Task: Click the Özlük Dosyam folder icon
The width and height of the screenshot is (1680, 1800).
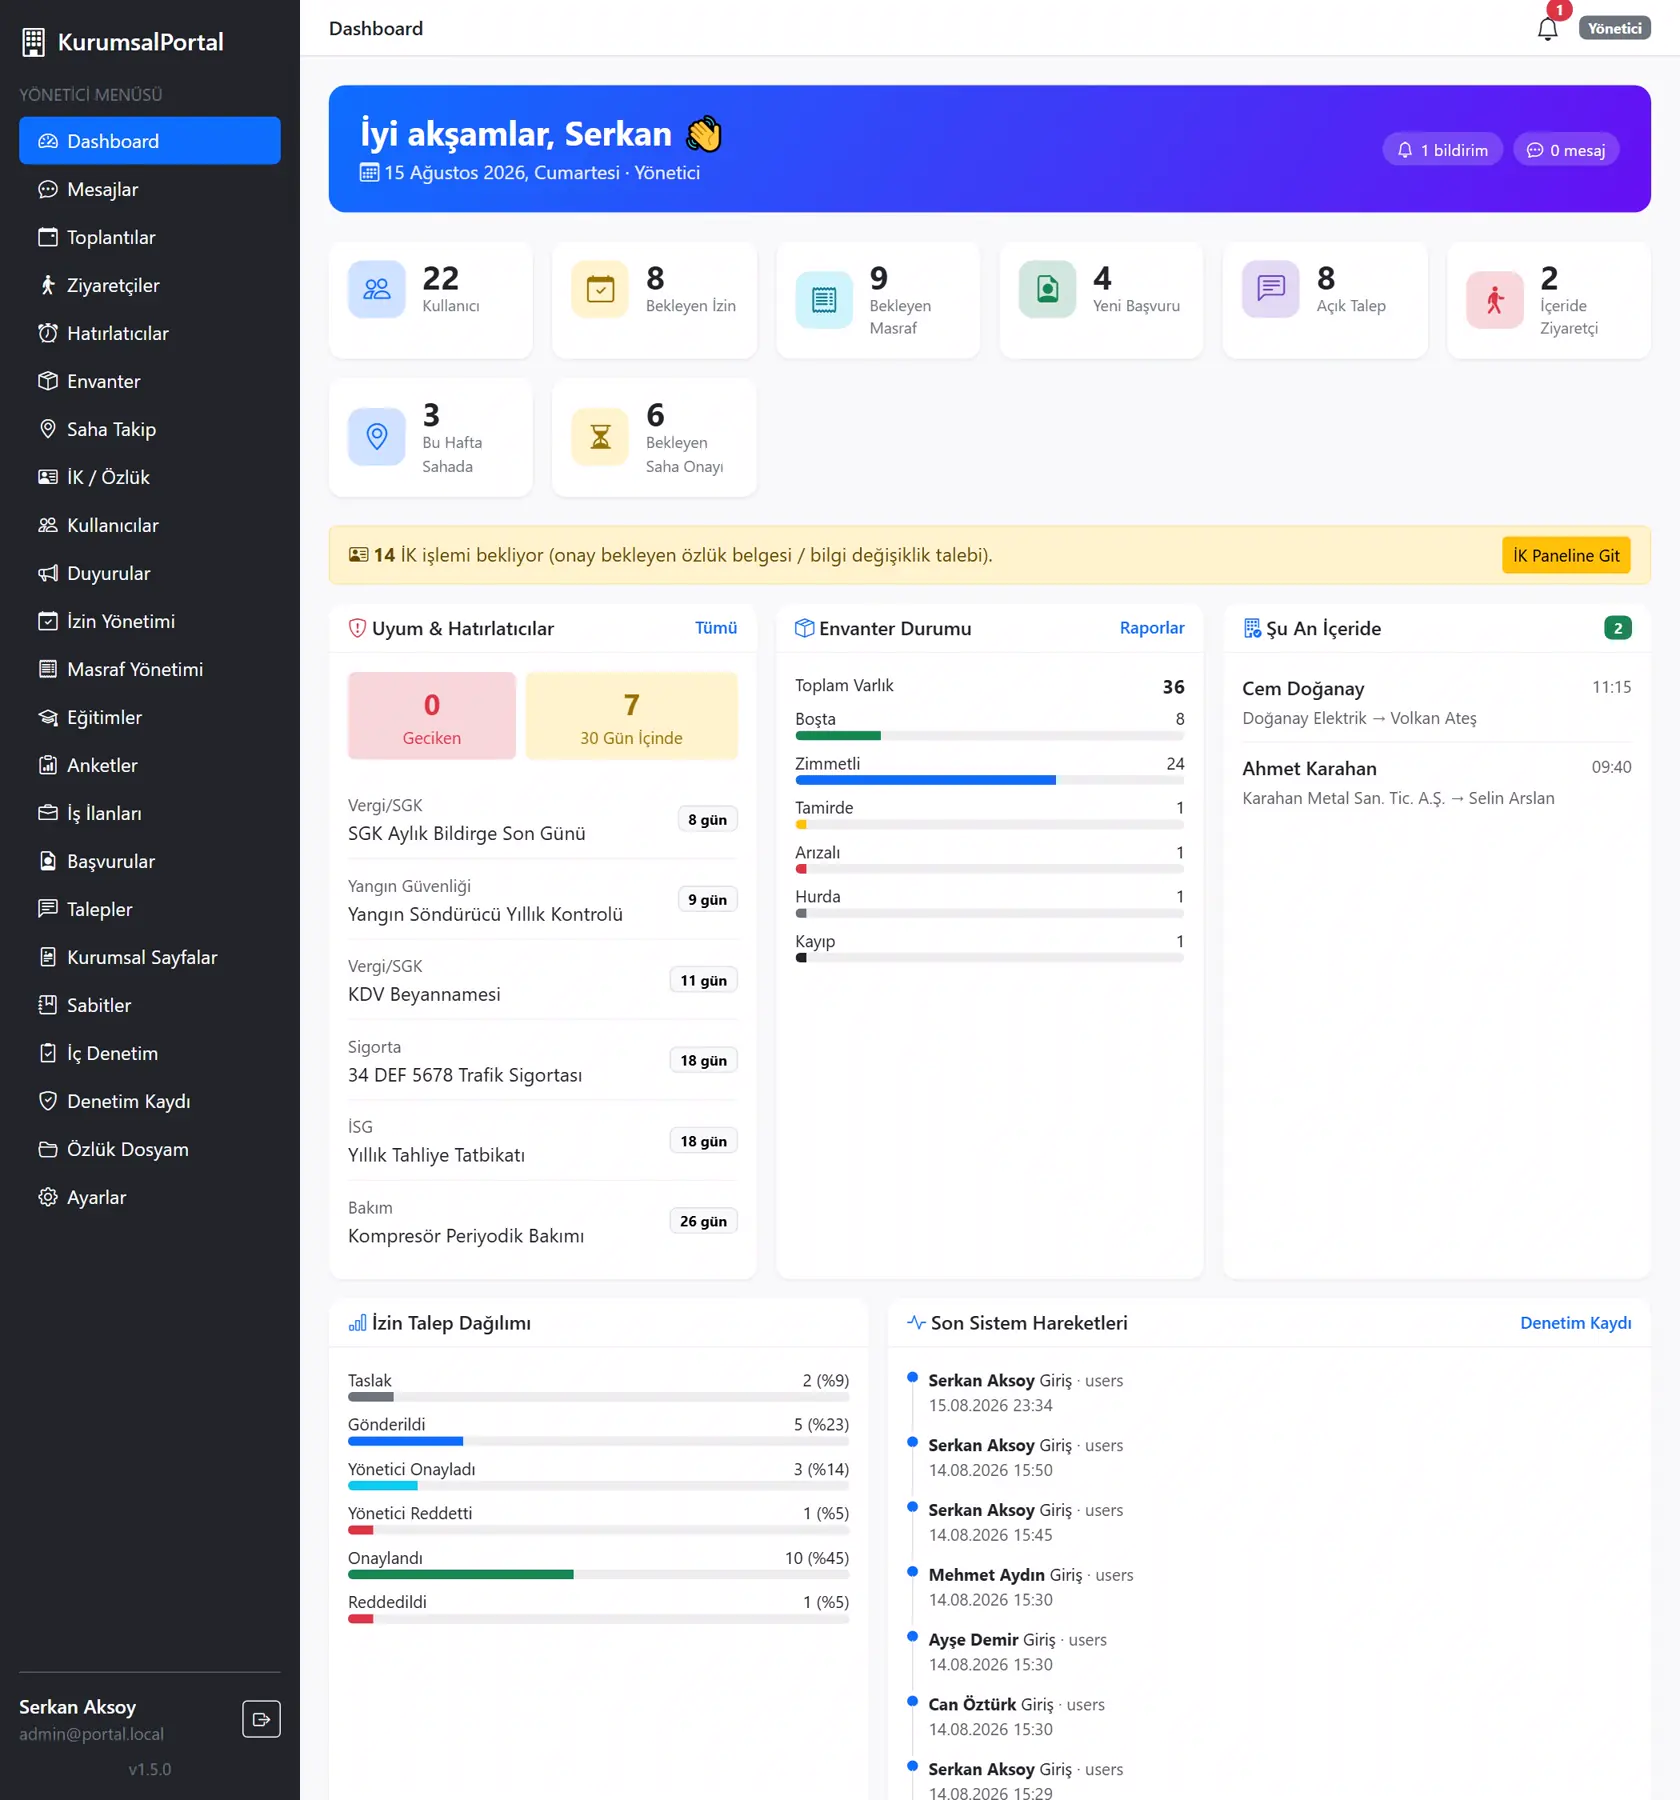Action: click(48, 1149)
